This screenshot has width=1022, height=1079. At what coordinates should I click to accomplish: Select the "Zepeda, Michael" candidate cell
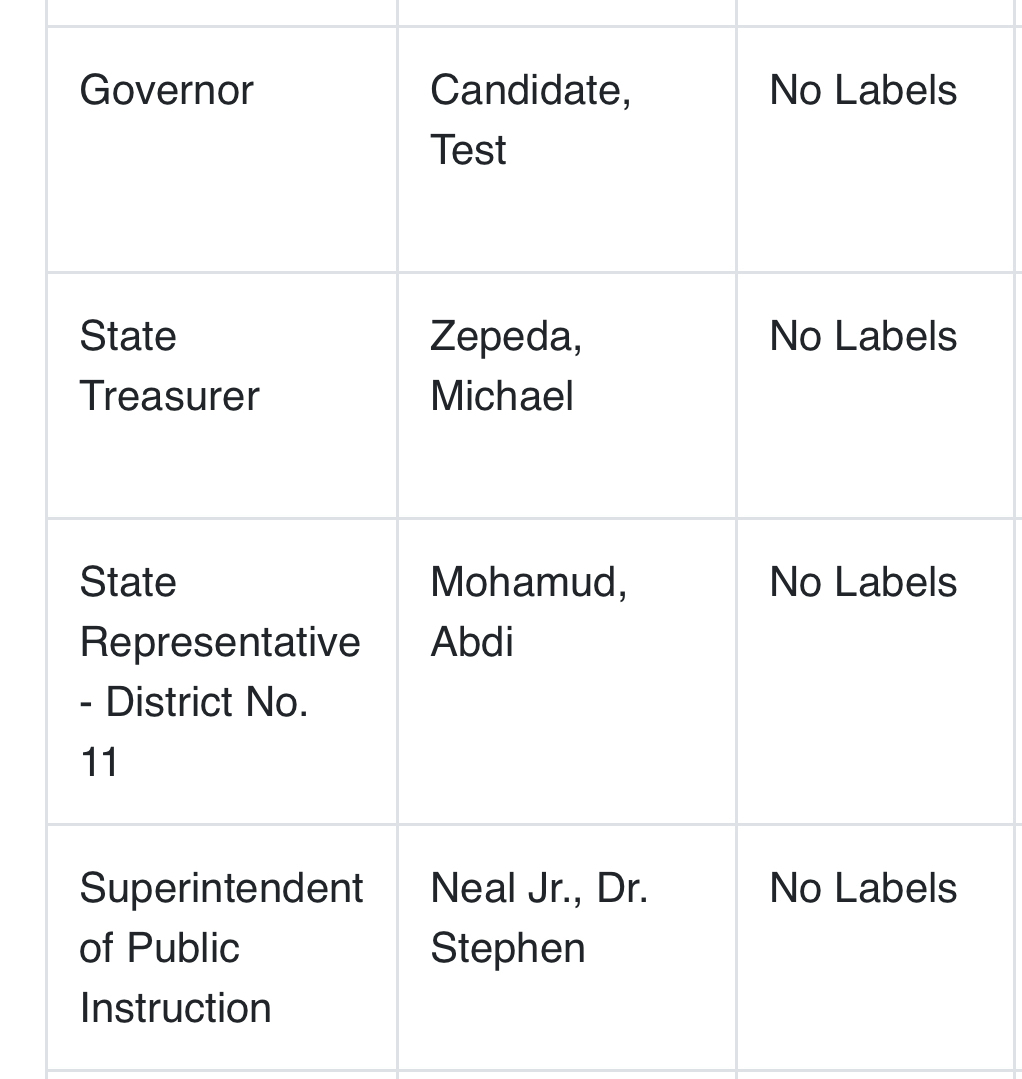(x=506, y=365)
